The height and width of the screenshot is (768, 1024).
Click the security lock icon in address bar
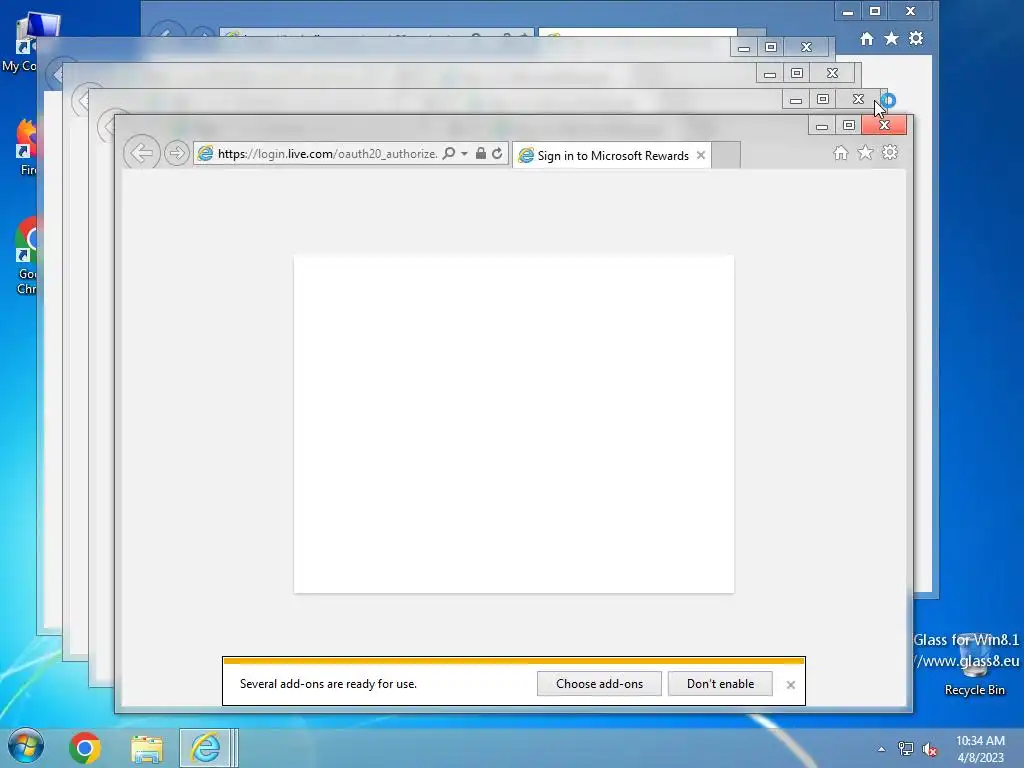481,153
